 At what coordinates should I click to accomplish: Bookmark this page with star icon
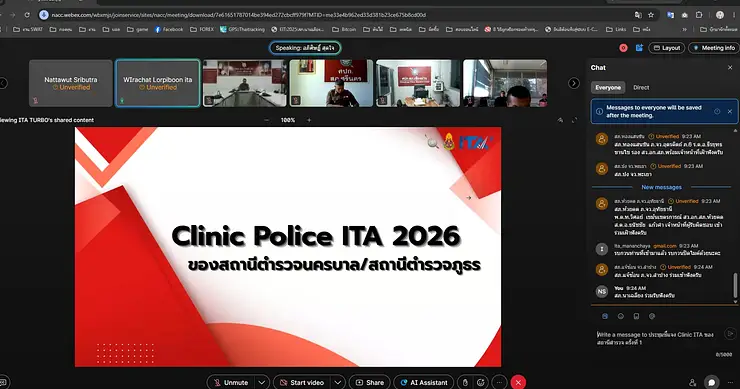tap(651, 15)
